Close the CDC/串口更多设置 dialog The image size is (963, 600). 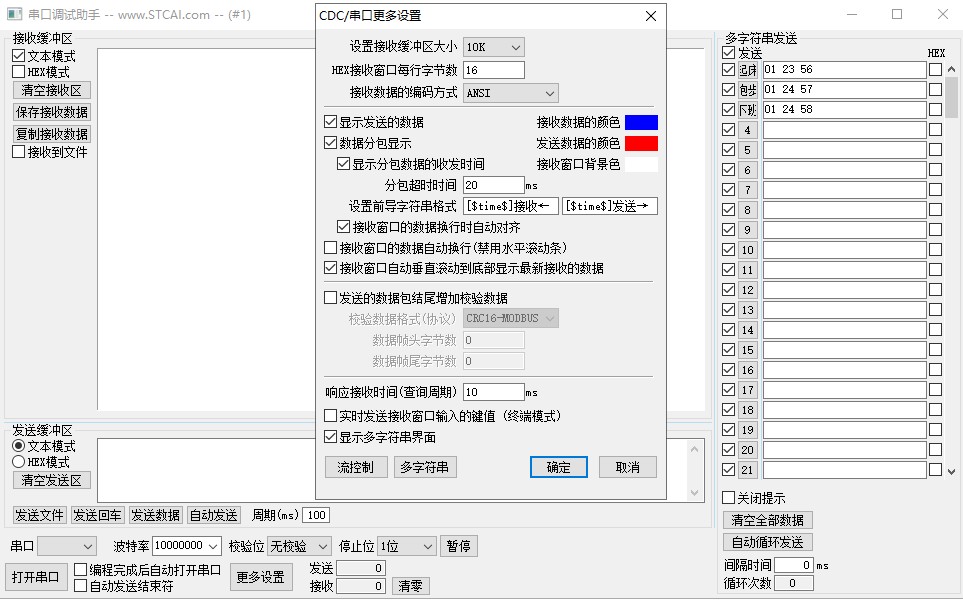pos(651,16)
